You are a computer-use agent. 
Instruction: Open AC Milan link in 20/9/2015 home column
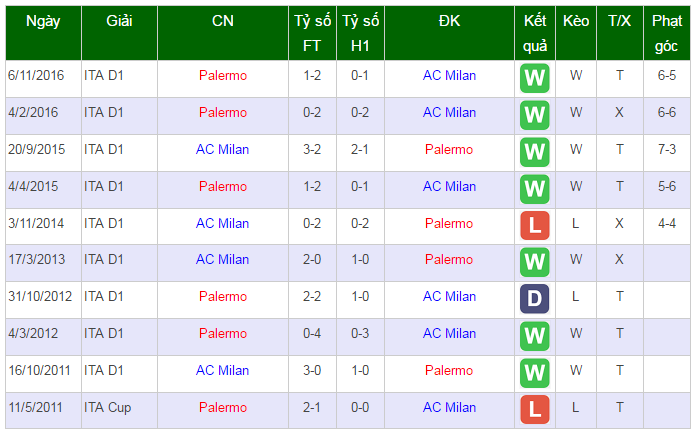point(222,149)
